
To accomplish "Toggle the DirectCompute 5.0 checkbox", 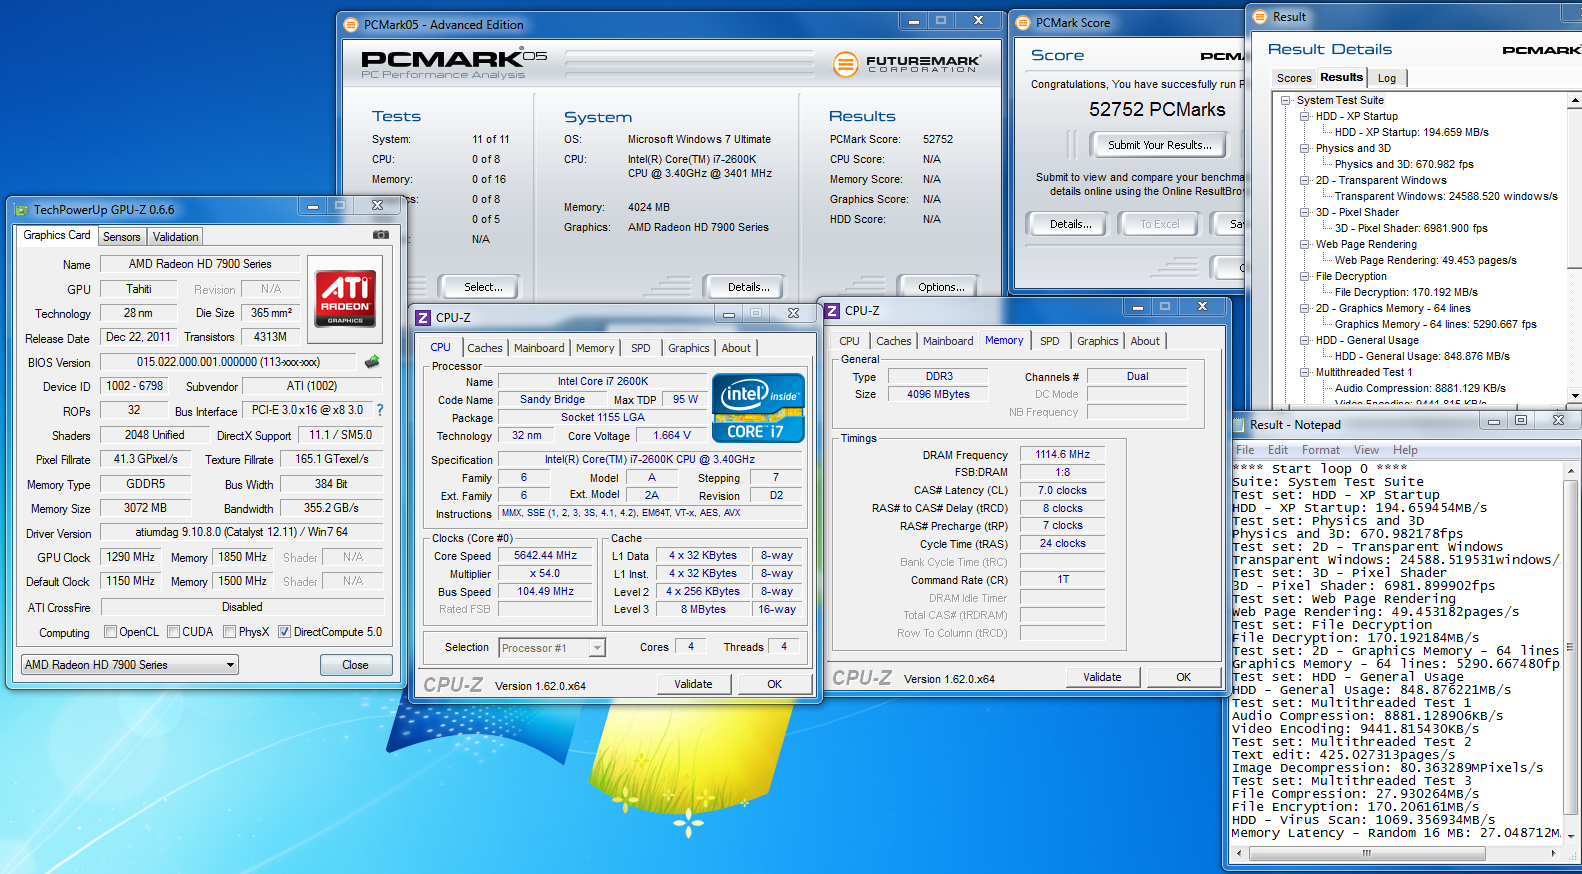I will [x=284, y=632].
